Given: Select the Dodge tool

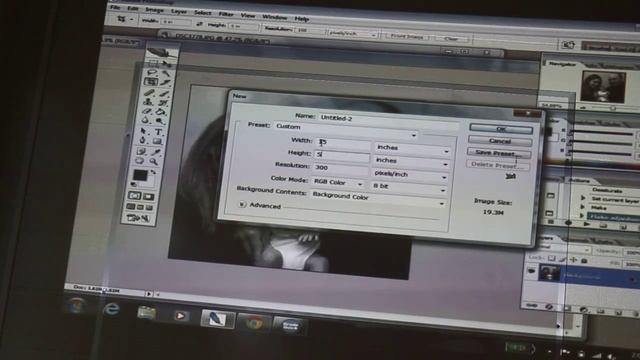Looking at the screenshot, I should pos(160,121).
